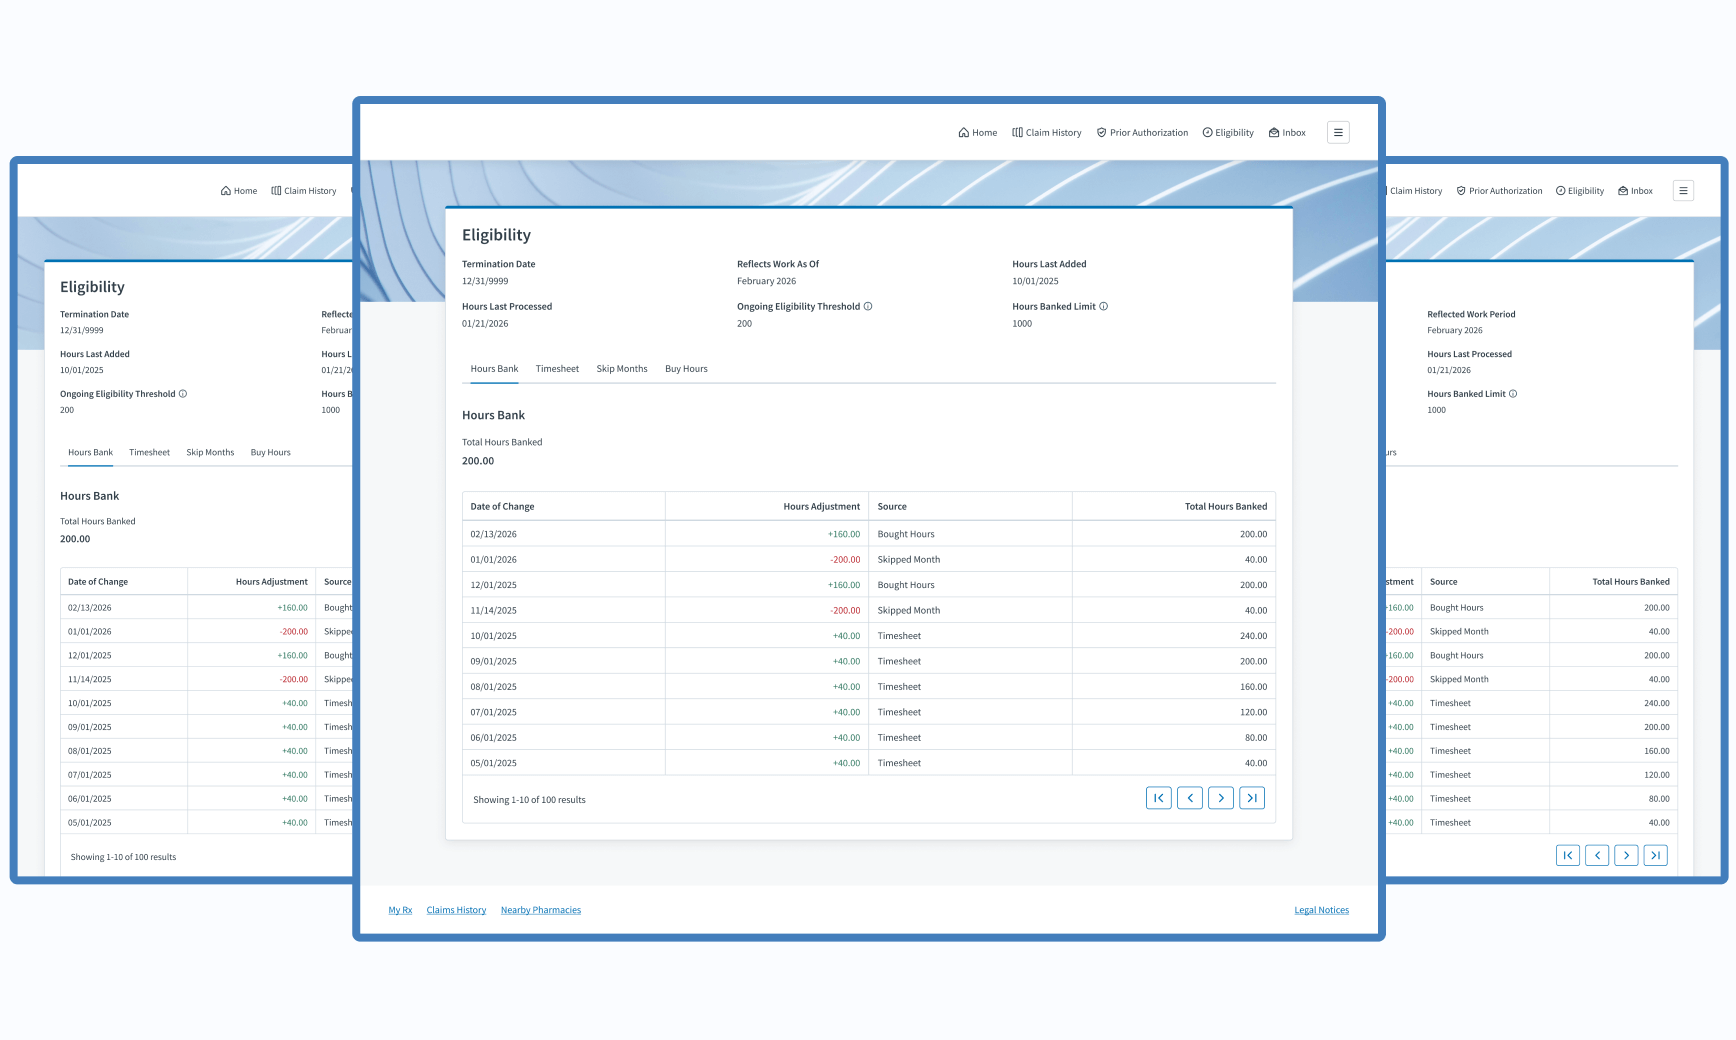Image resolution: width=1736 pixels, height=1040 pixels.
Task: Switch to the Timesheet tab in center panel
Action: tap(557, 369)
